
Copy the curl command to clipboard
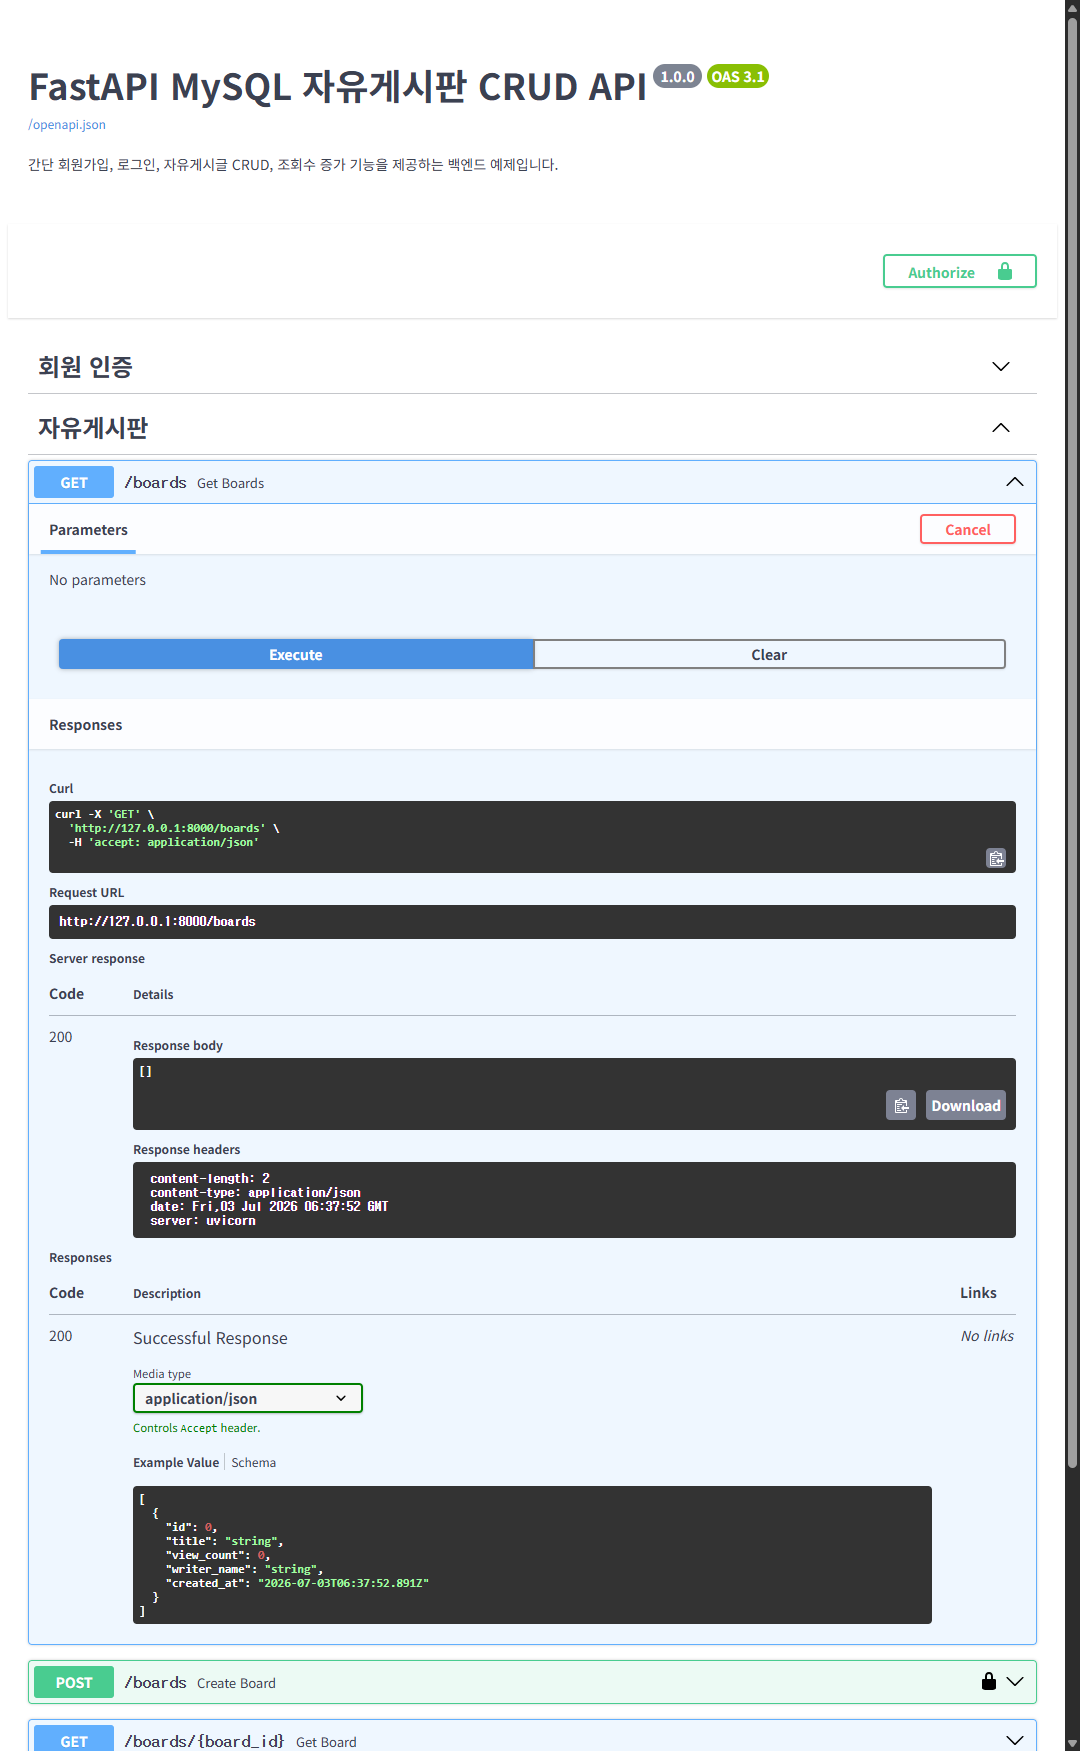coord(996,858)
